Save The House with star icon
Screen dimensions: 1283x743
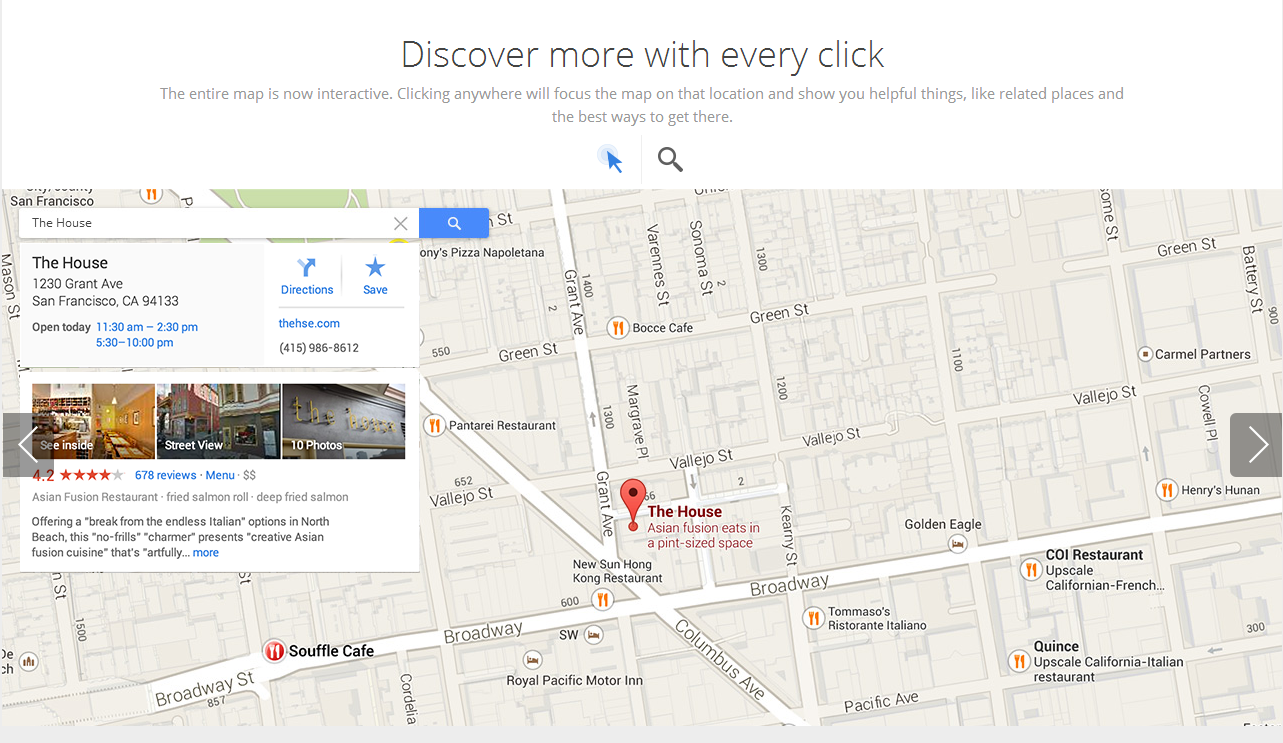[375, 276]
